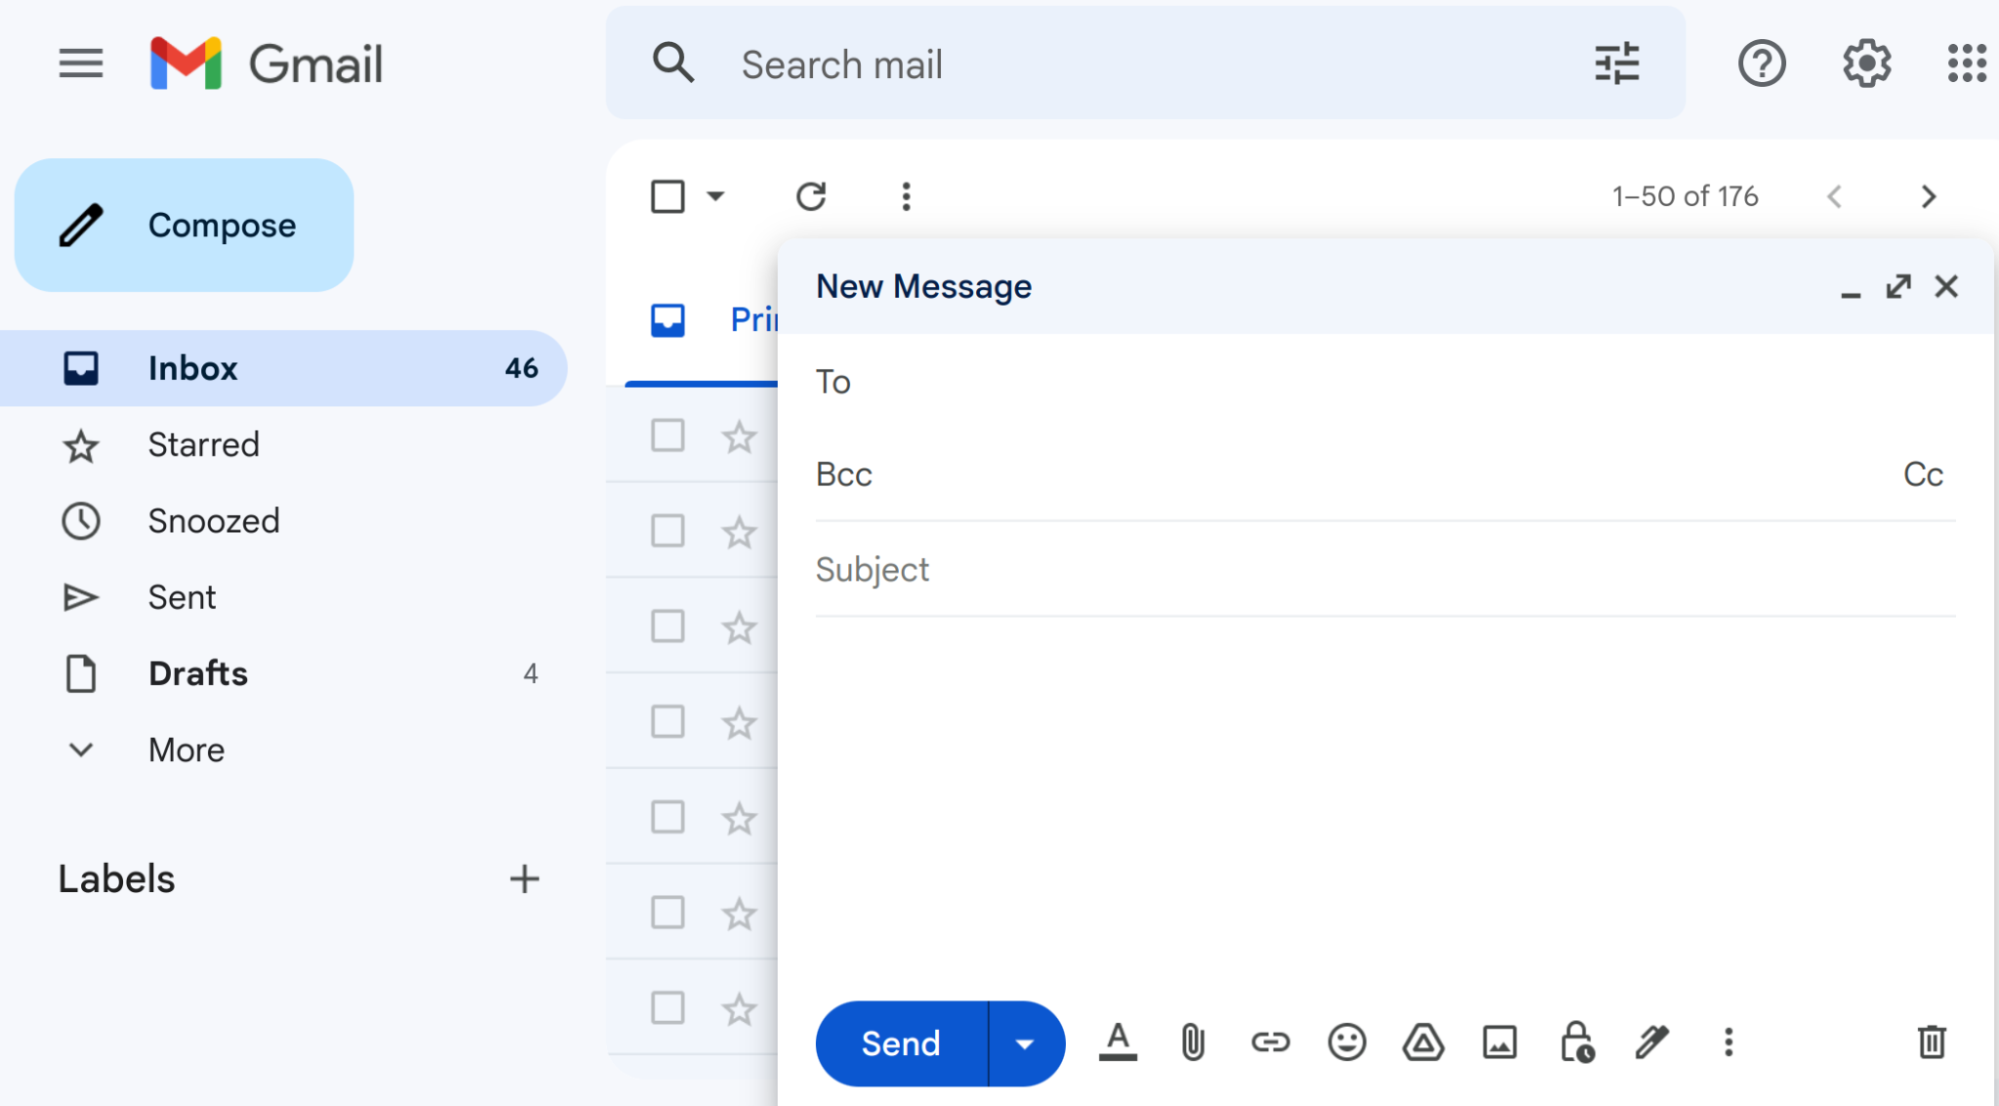Go to newer messages page arrow

[x=1834, y=196]
